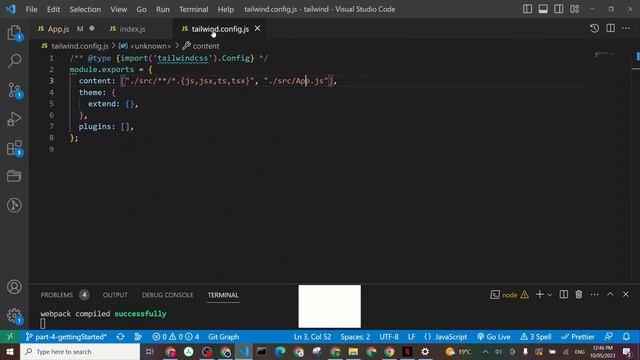Screen dimensions: 640x360
Task: Open Git Graph from the status bar
Action: coord(224,337)
